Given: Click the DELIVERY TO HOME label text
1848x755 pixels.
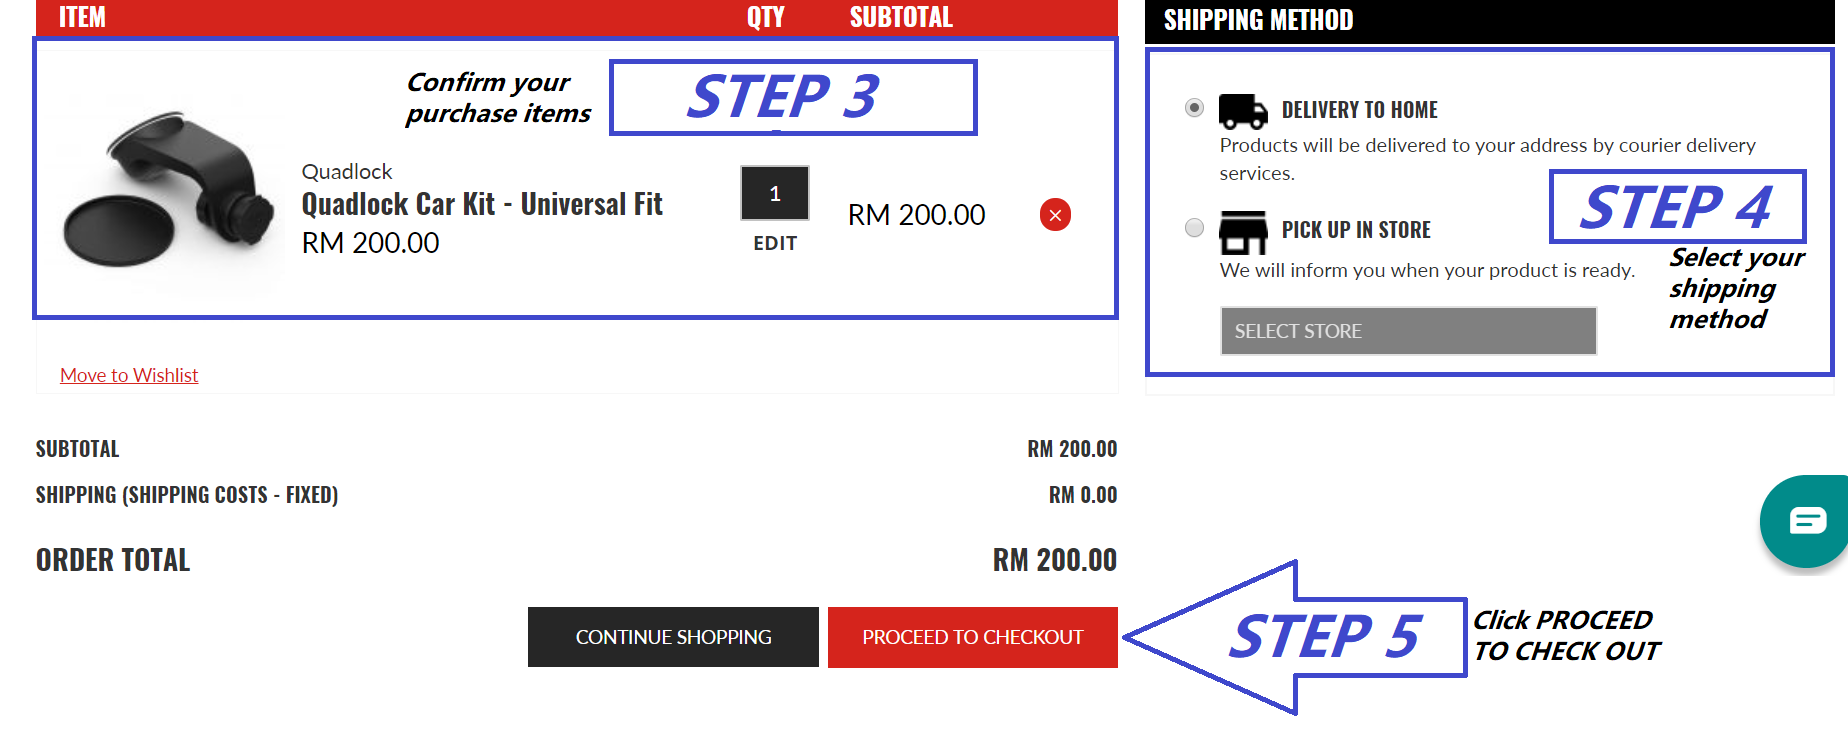Looking at the screenshot, I should [1359, 110].
